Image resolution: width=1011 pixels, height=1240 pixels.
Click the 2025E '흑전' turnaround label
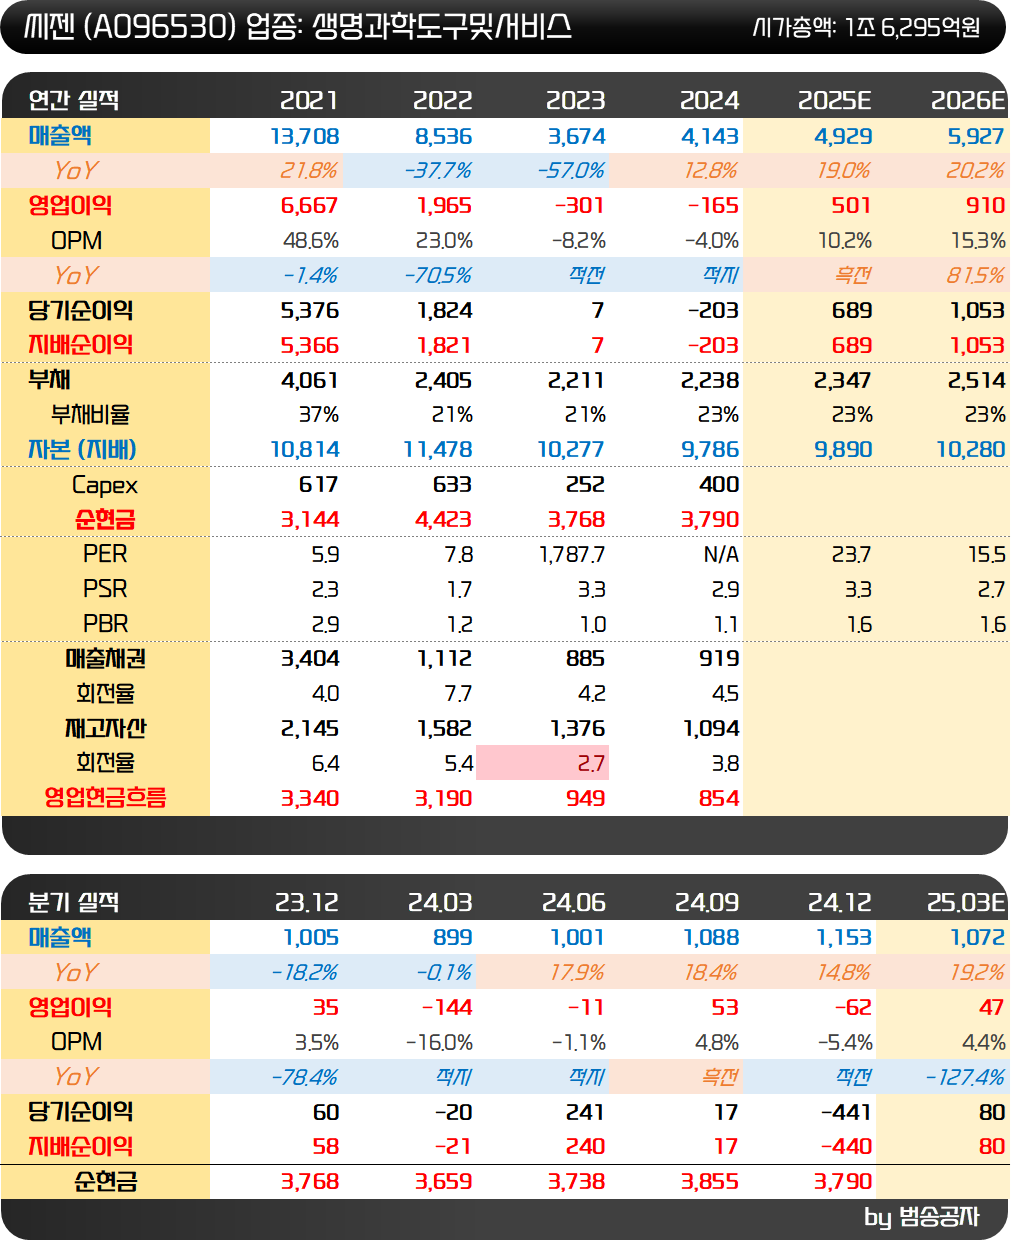click(x=853, y=276)
